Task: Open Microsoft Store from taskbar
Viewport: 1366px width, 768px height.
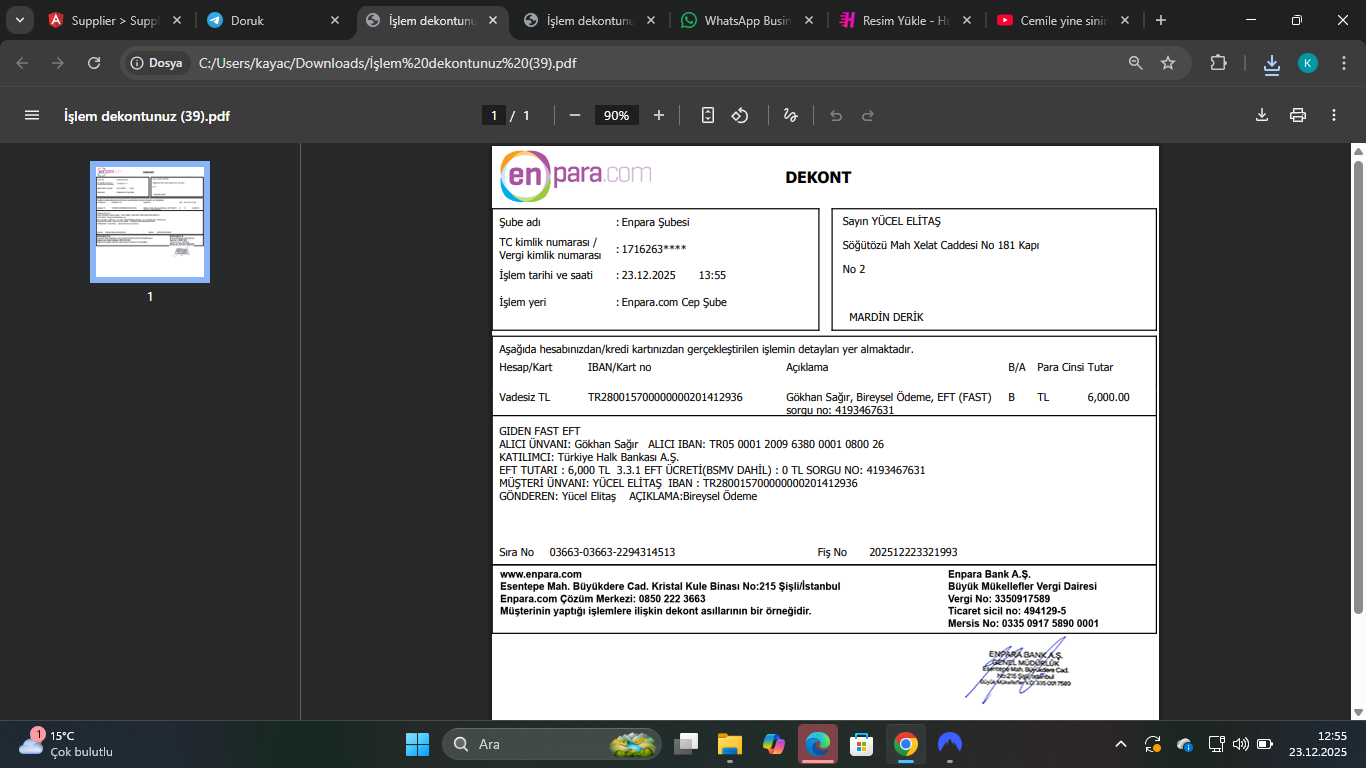Action: tap(861, 744)
